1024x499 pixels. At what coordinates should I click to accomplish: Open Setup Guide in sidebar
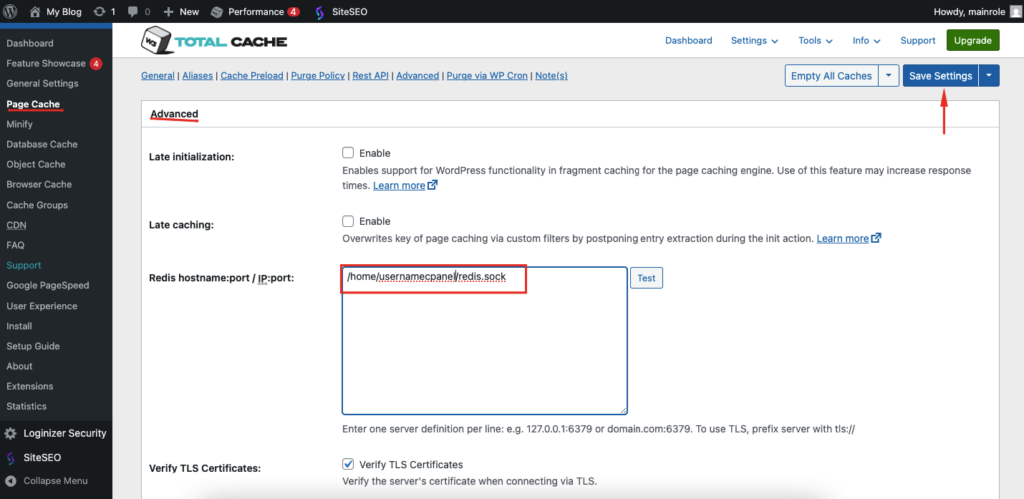click(x=33, y=346)
